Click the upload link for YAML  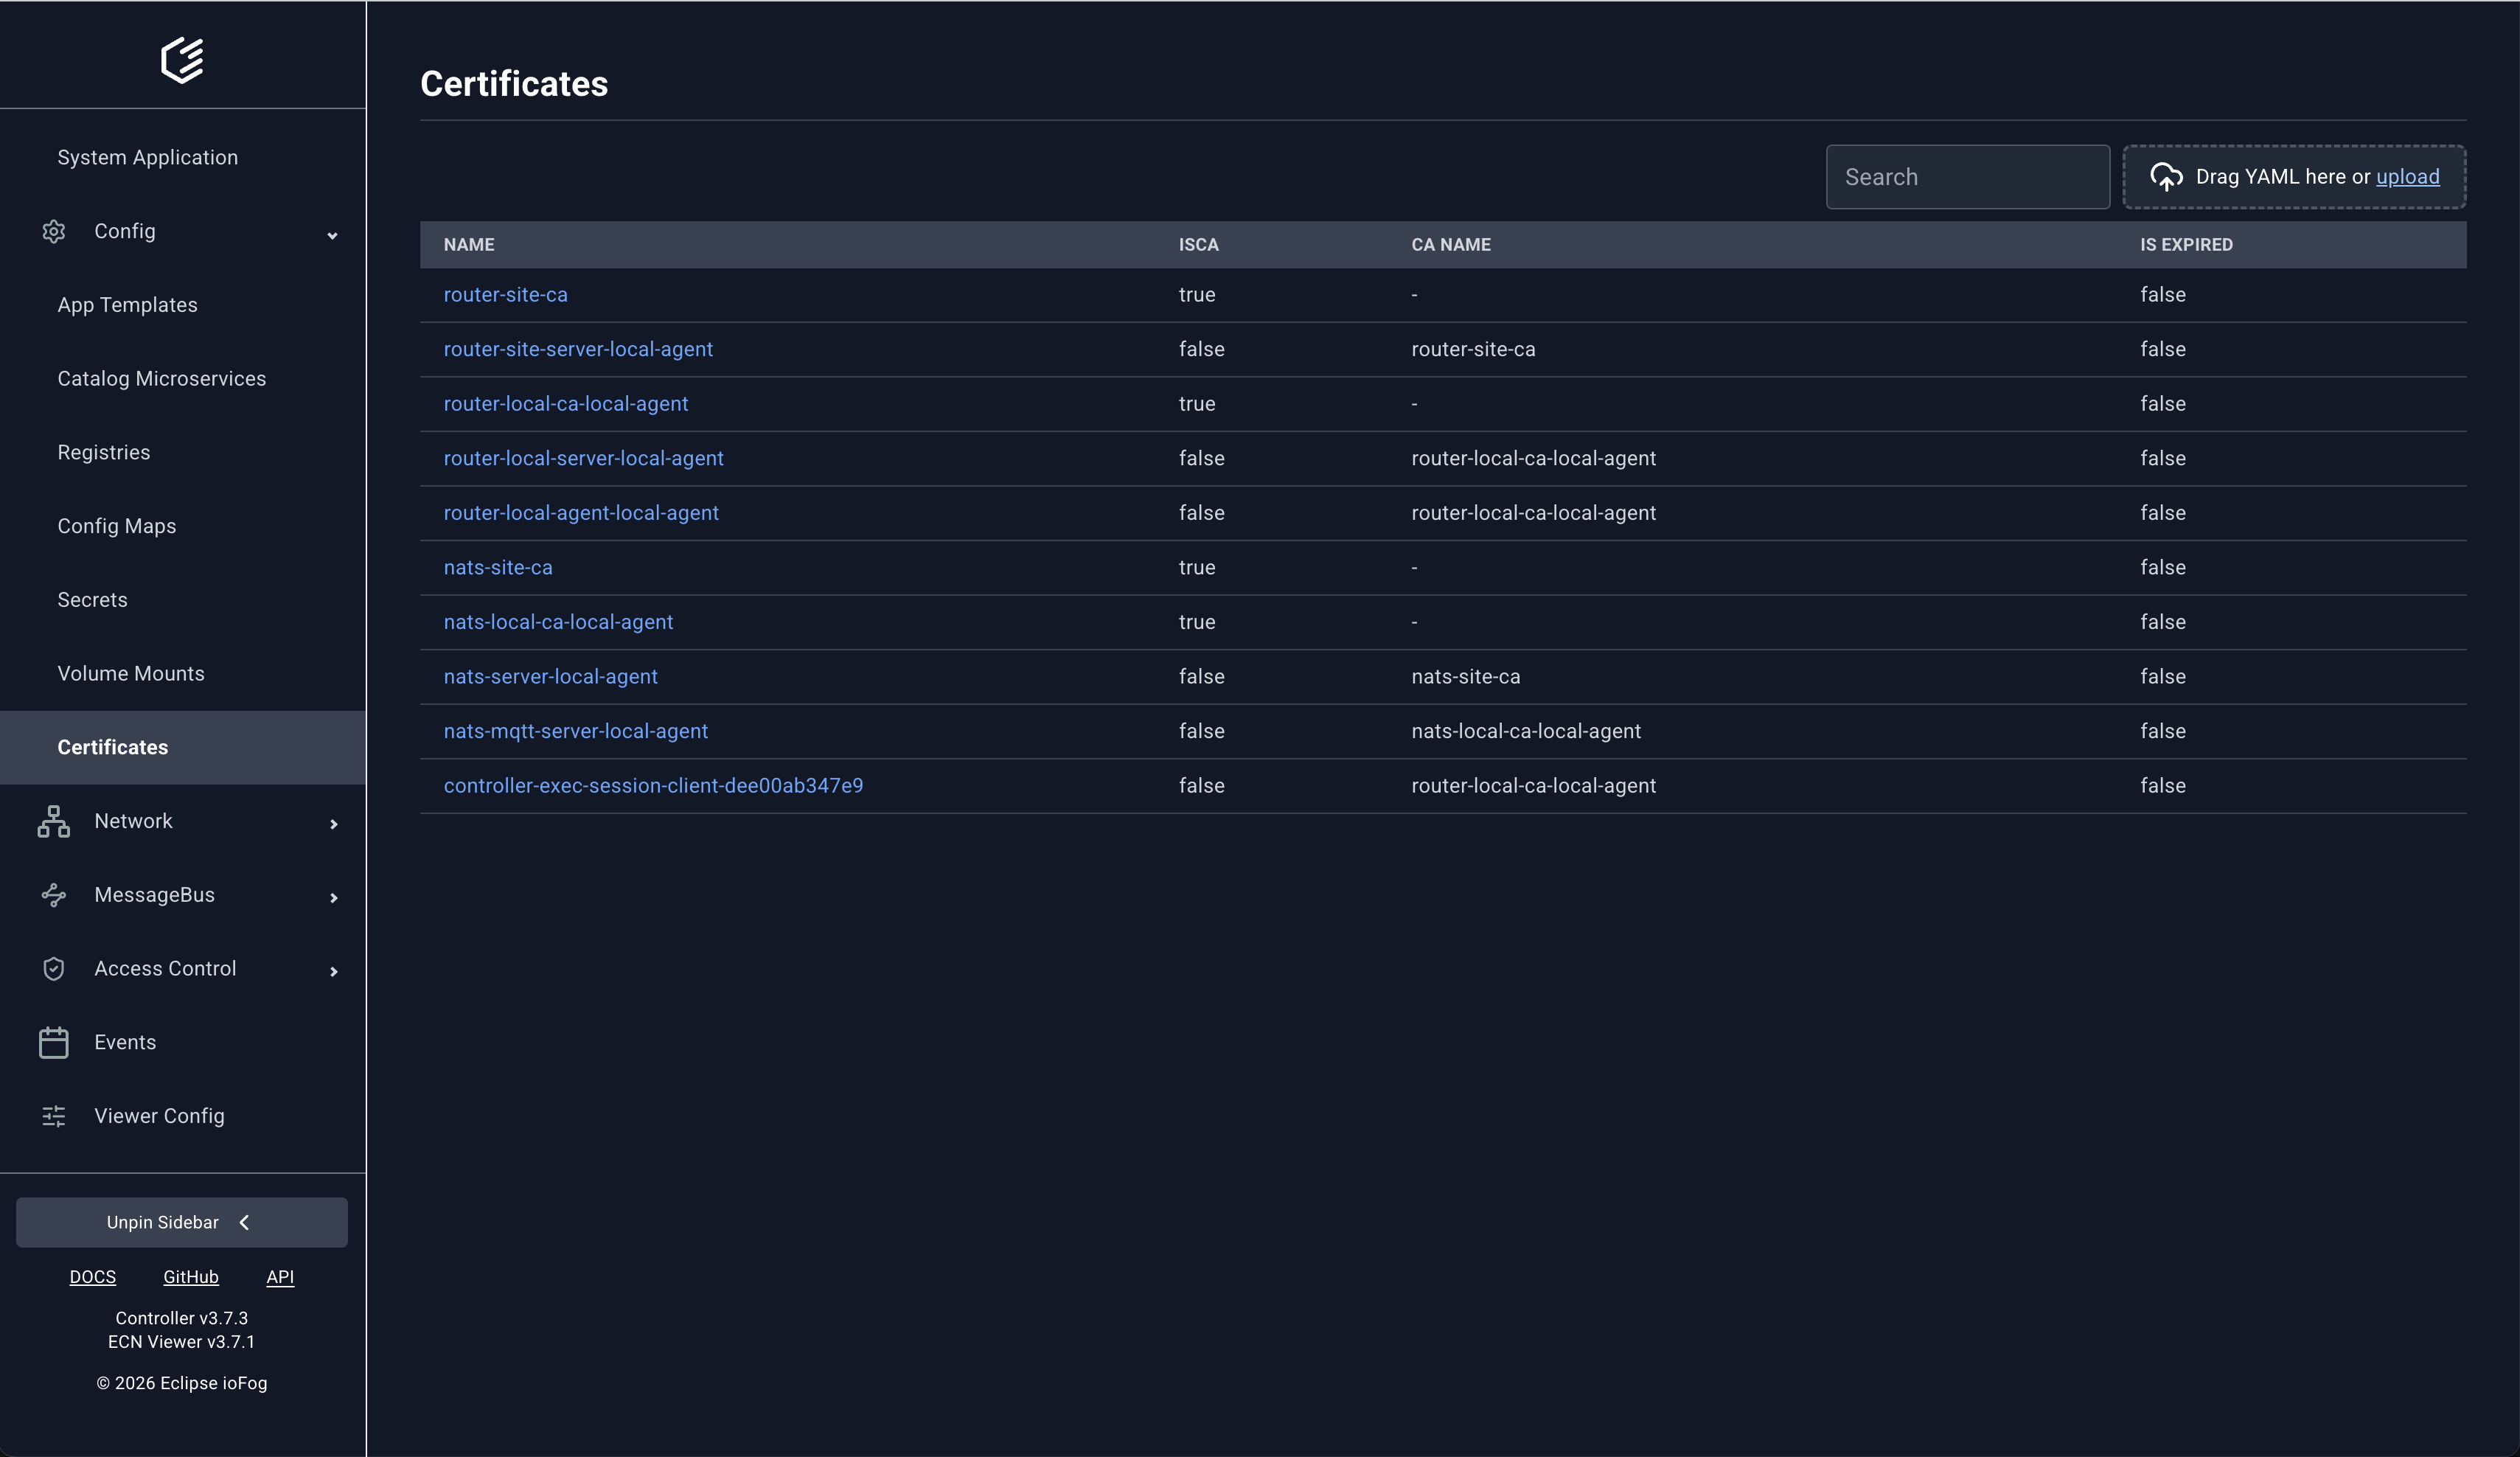tap(2407, 177)
